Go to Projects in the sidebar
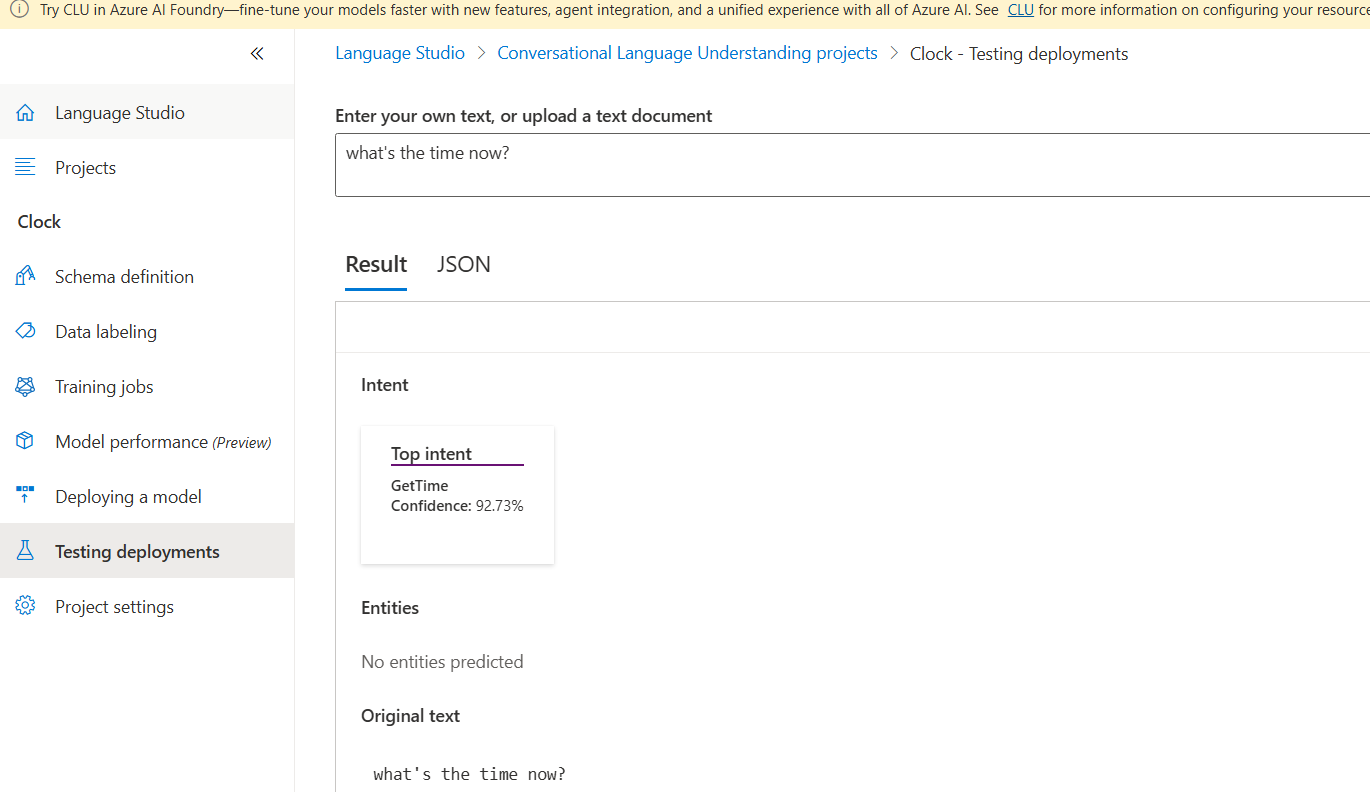 point(147,167)
